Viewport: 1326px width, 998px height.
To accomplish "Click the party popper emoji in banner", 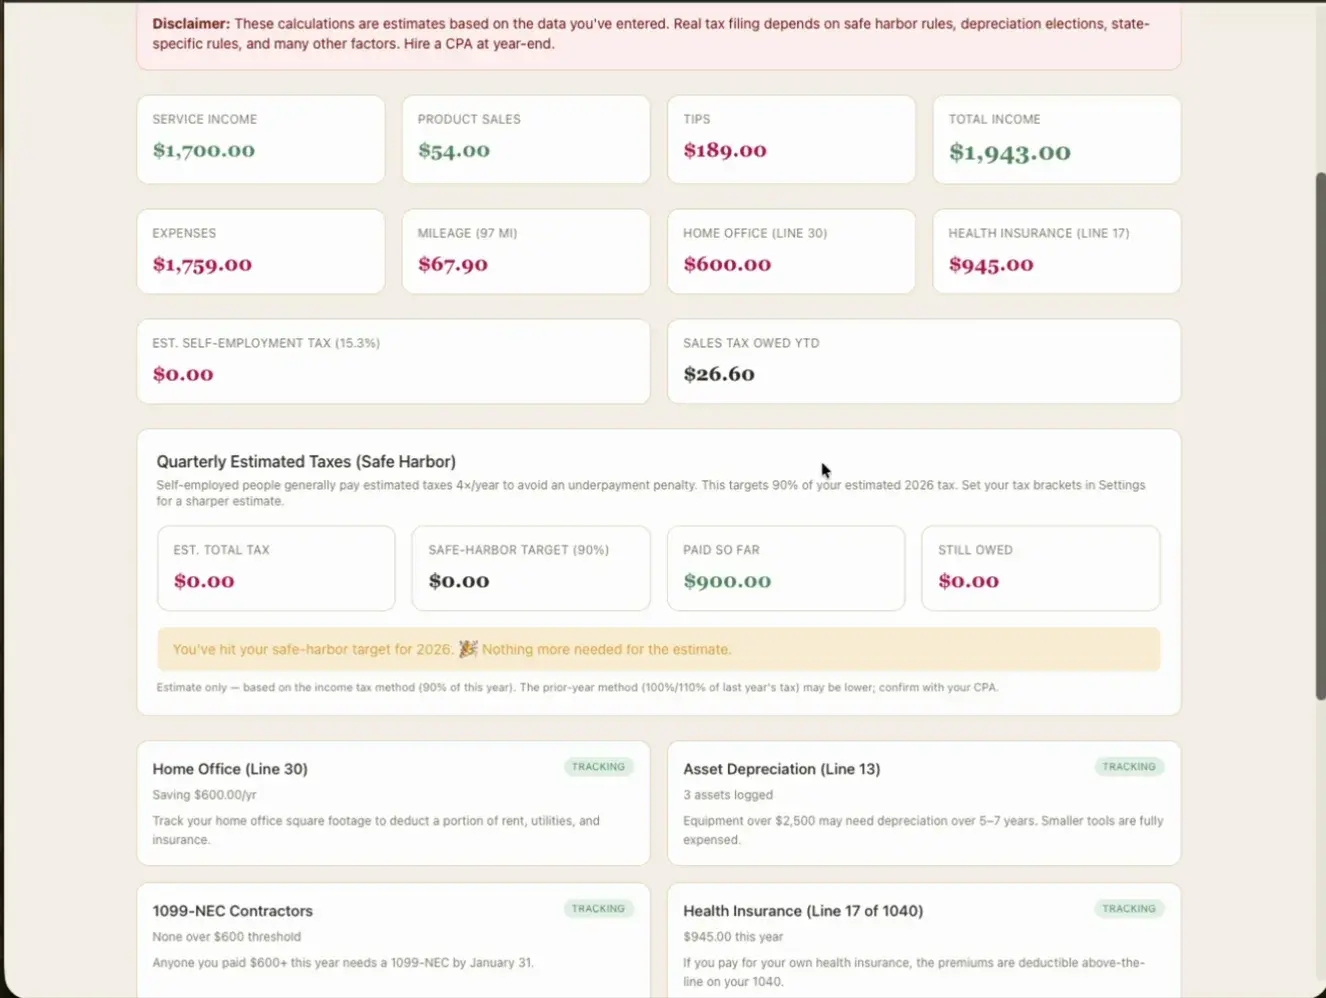I will click(467, 649).
